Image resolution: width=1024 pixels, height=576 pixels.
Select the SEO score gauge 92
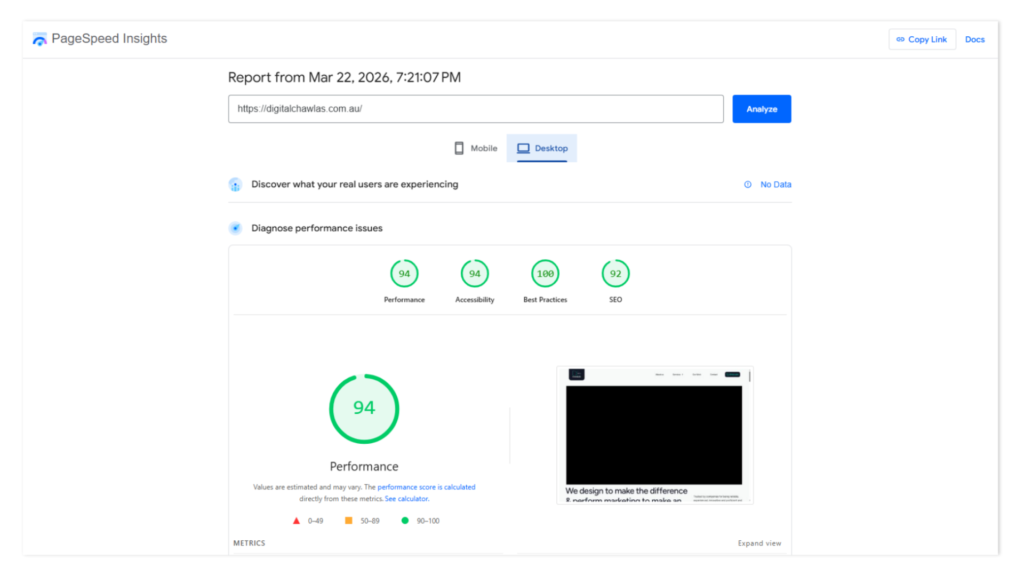click(x=615, y=274)
